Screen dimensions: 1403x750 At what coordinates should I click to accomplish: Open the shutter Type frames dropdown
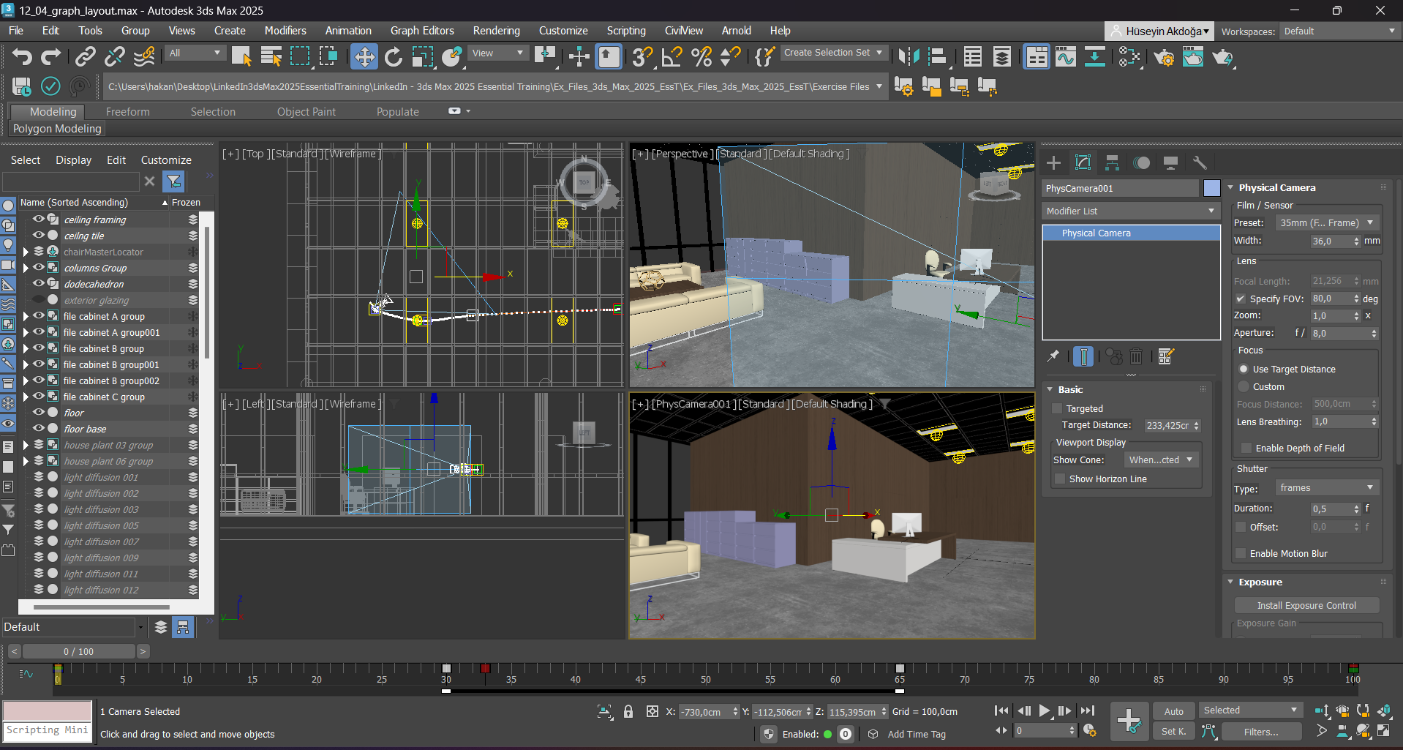pyautogui.click(x=1327, y=488)
